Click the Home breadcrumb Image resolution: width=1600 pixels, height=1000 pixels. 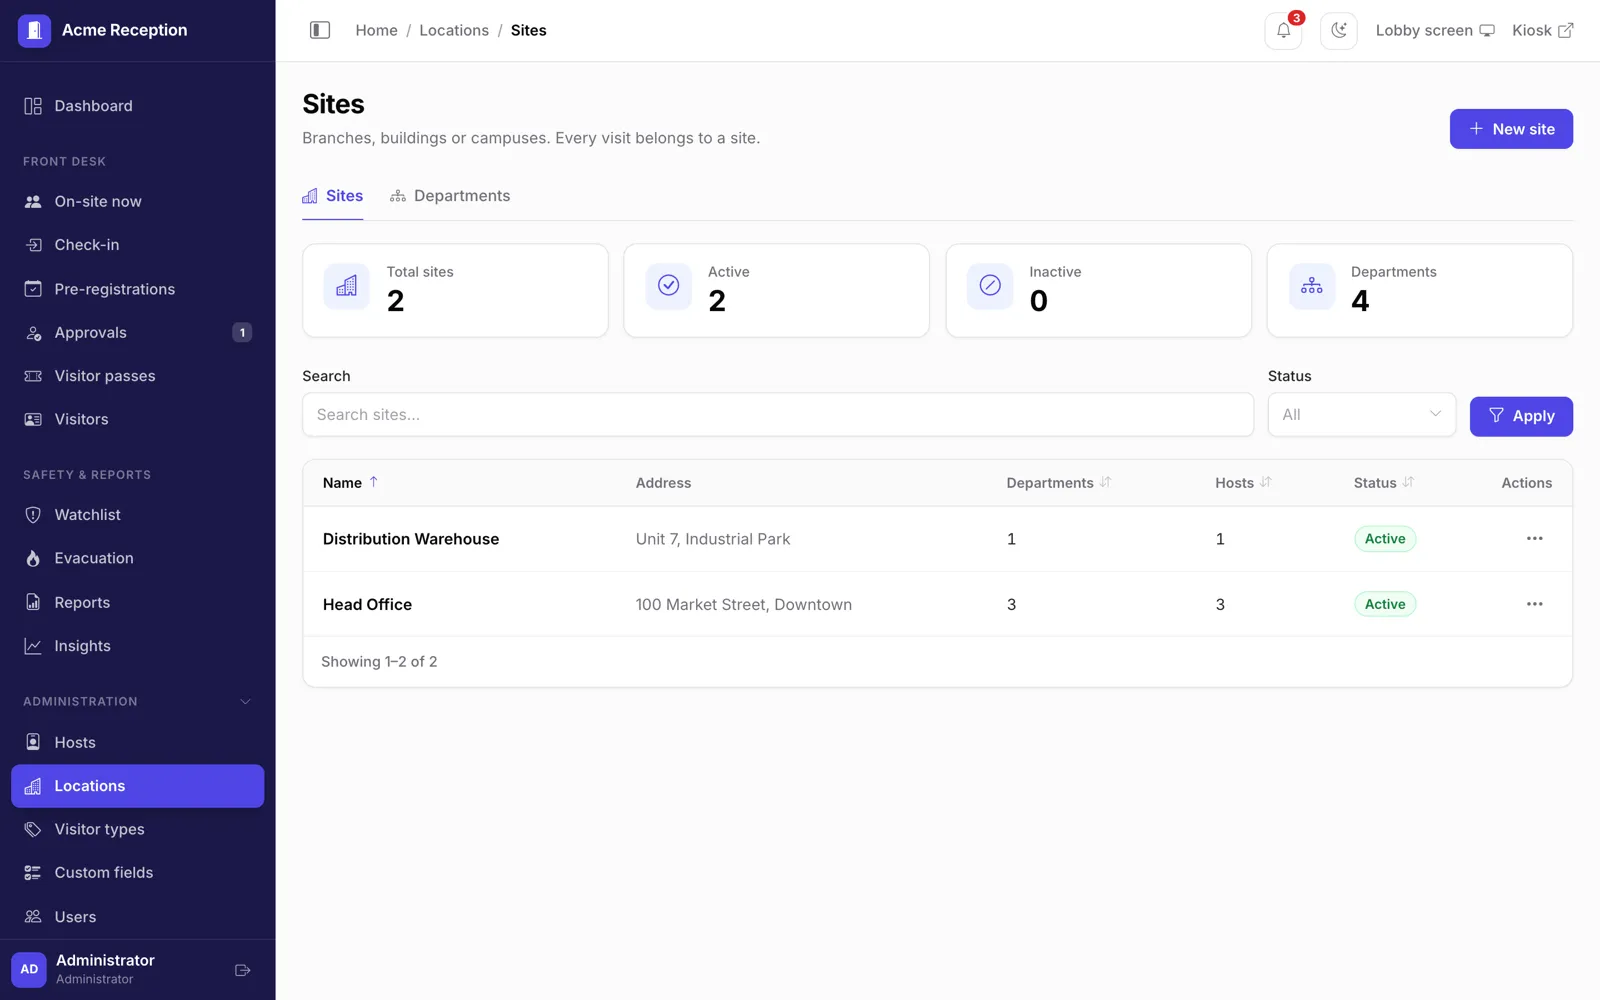(376, 30)
